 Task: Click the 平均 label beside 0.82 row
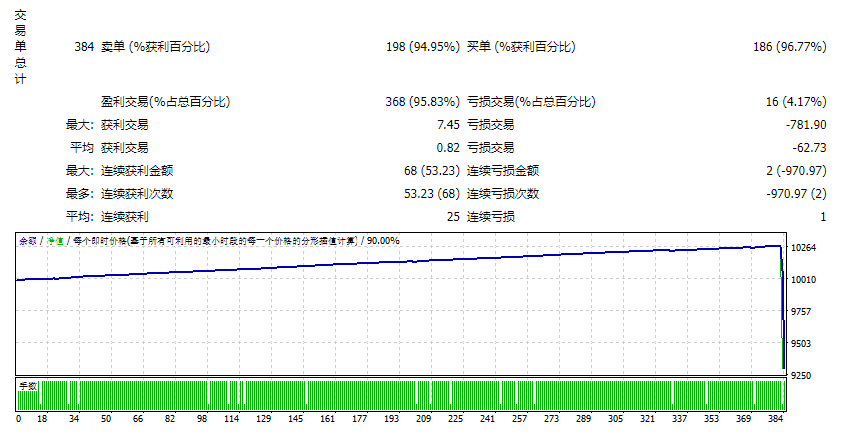82,148
